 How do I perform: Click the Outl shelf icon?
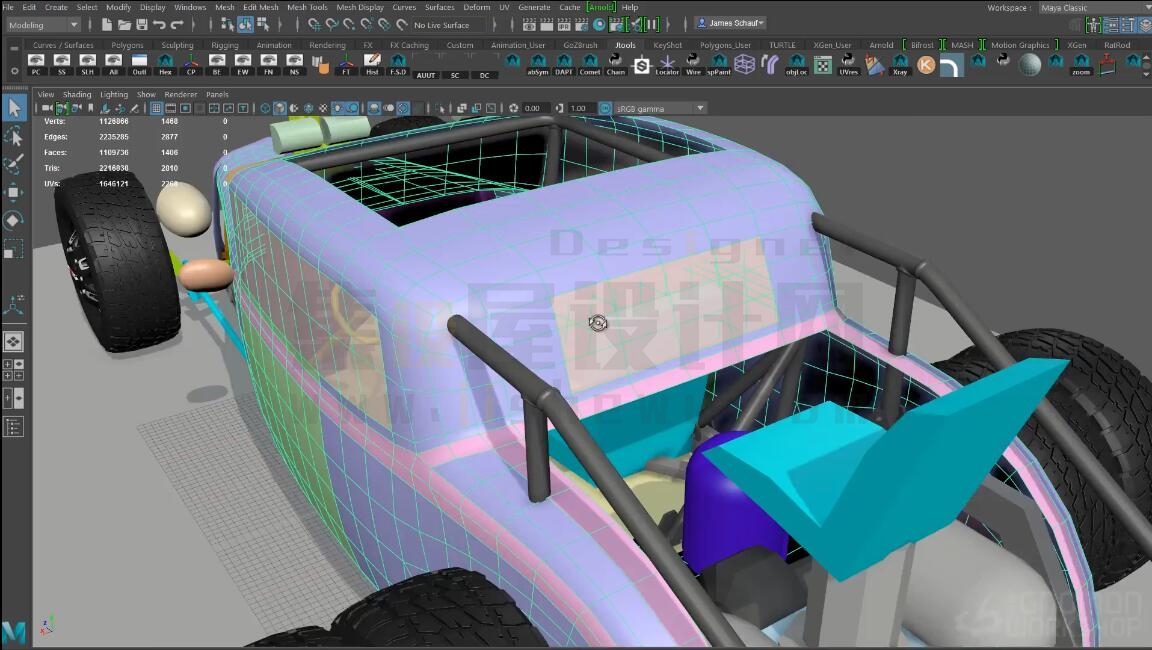click(139, 64)
